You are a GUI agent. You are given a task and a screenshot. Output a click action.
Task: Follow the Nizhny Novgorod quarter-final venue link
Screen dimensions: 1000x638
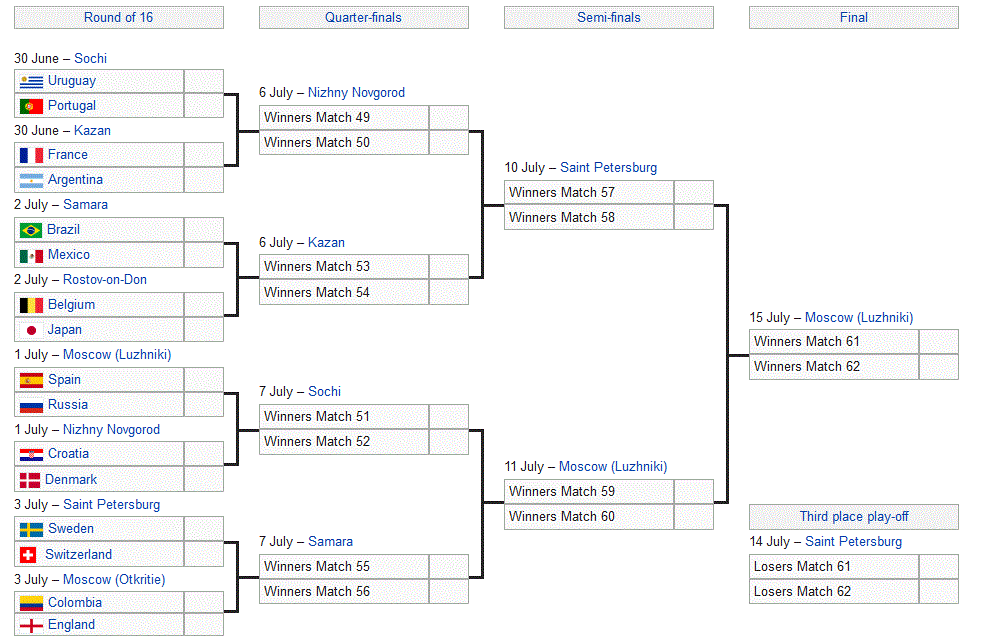356,93
